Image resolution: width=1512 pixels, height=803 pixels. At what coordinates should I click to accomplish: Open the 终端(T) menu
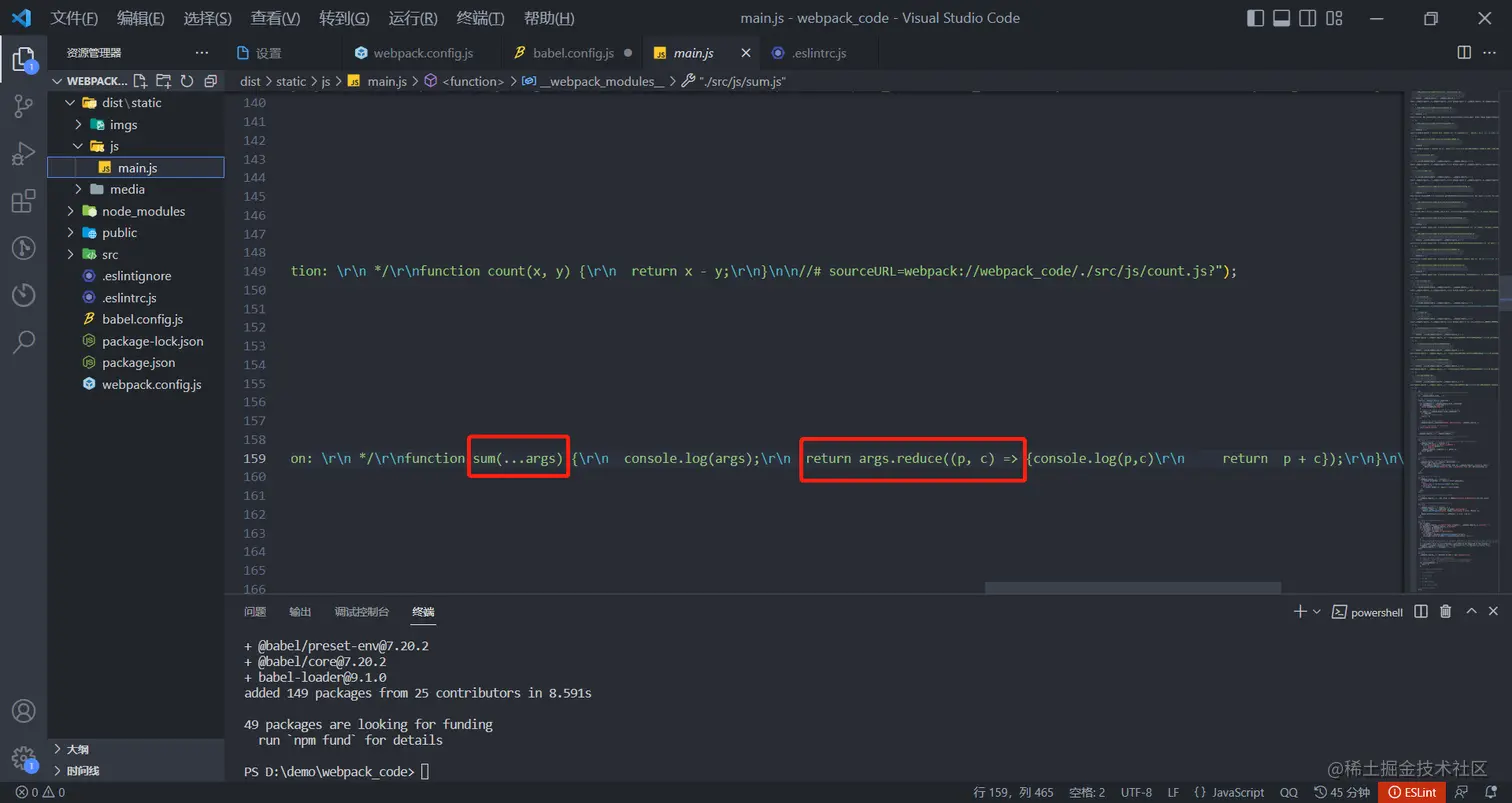pos(480,18)
